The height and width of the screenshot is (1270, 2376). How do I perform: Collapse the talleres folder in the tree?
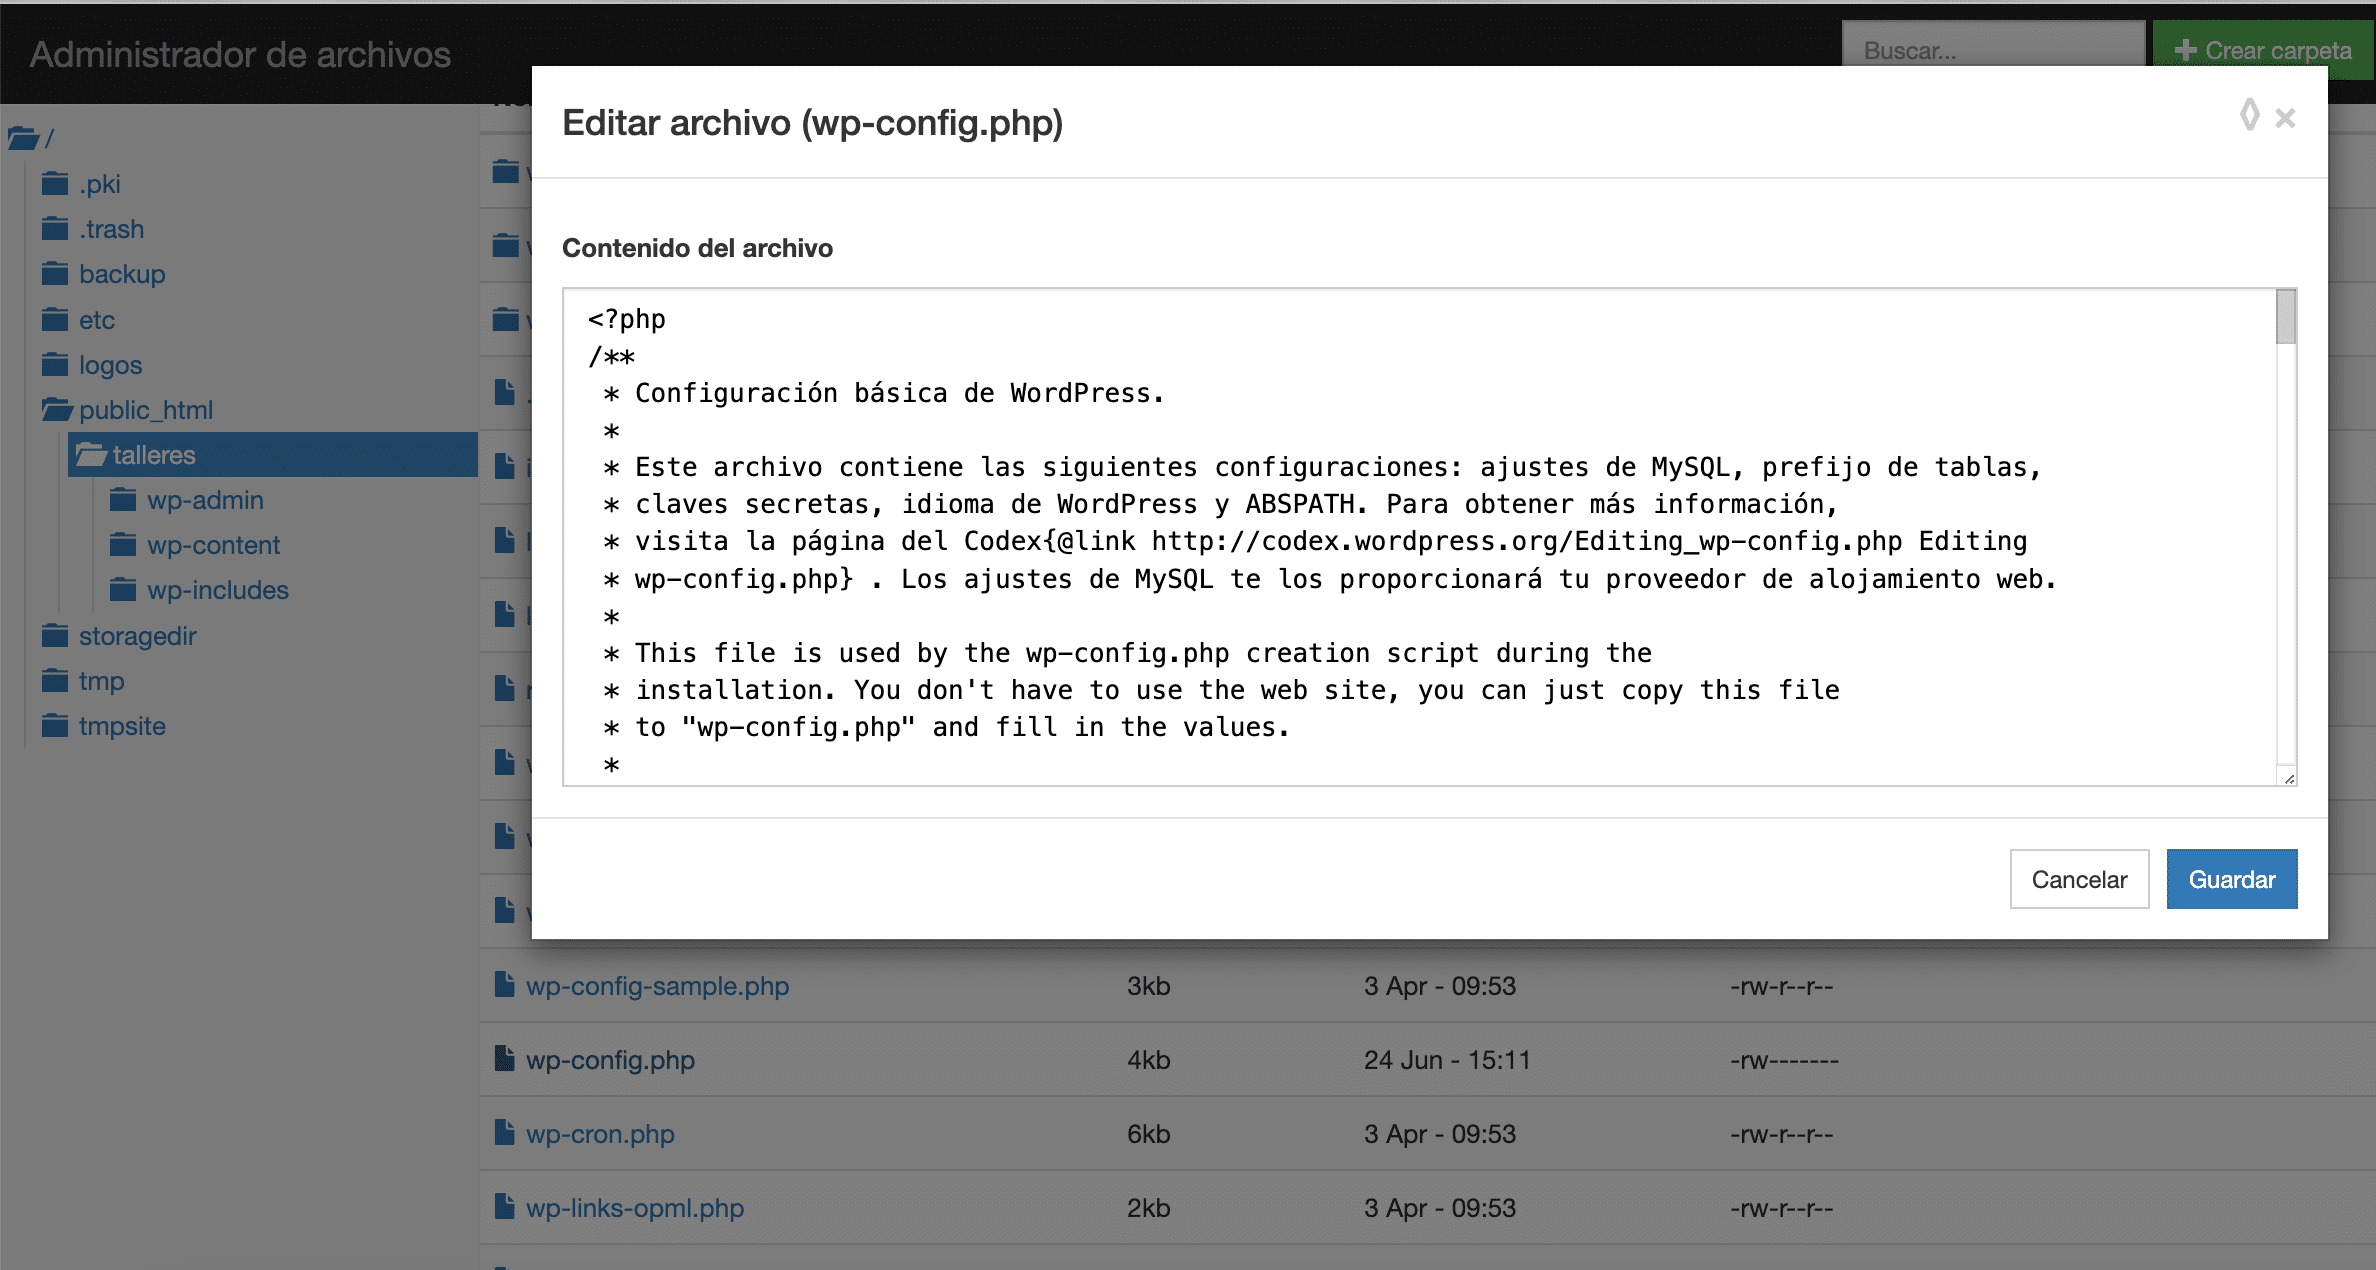pyautogui.click(x=91, y=455)
